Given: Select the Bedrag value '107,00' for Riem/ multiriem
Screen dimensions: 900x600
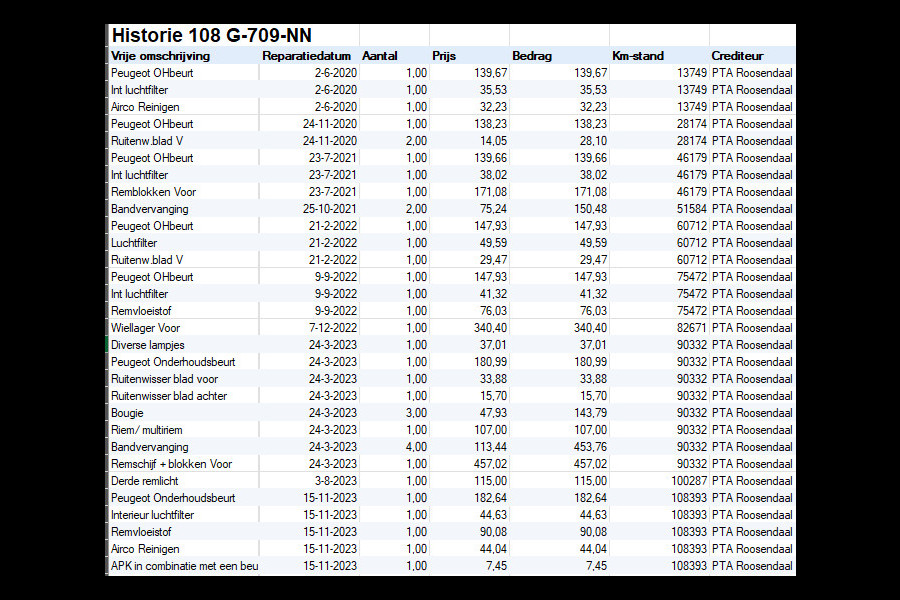Looking at the screenshot, I should point(591,429).
